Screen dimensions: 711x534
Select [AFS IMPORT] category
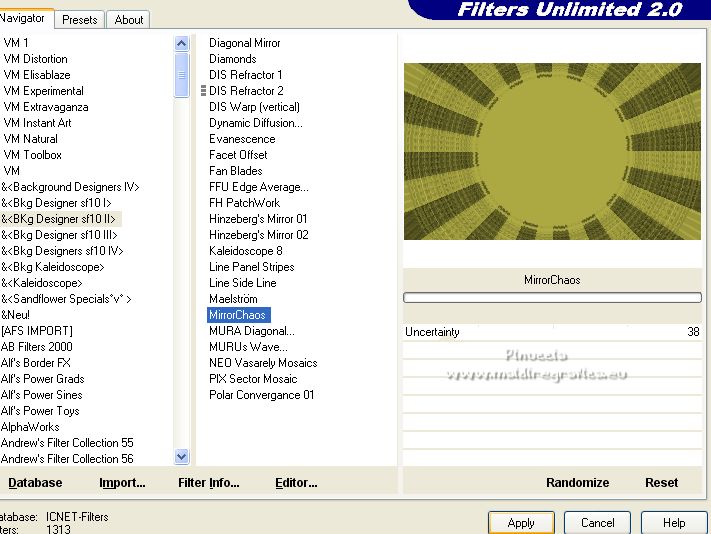pos(37,331)
